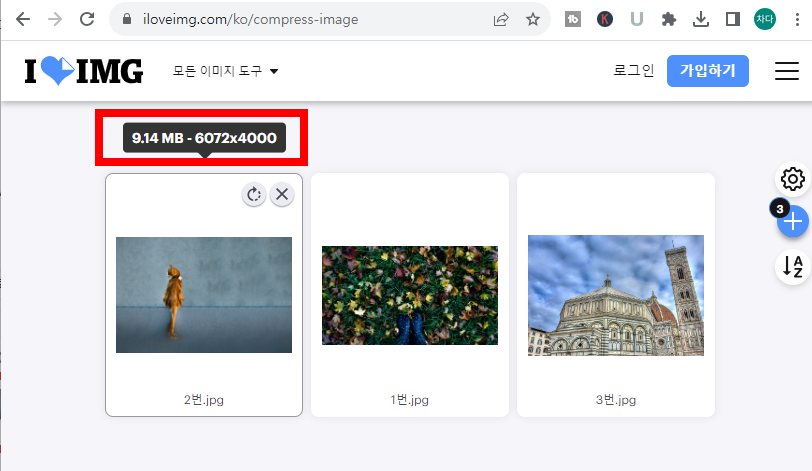The width and height of the screenshot is (812, 471).
Task: Open Chrome three-dot menu
Action: point(797,20)
